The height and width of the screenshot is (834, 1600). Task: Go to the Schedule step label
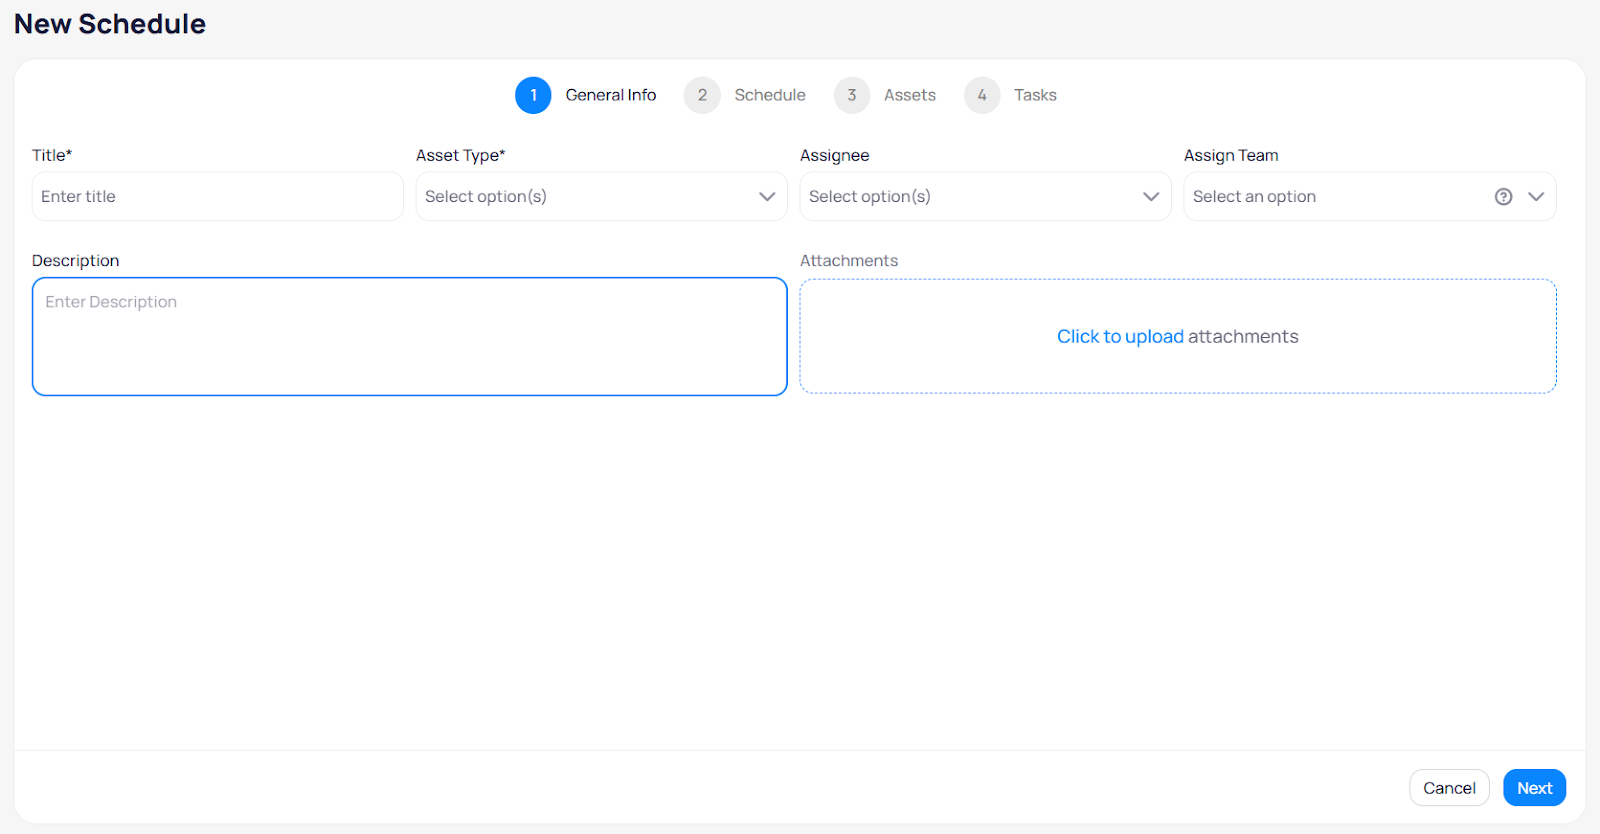tap(769, 95)
